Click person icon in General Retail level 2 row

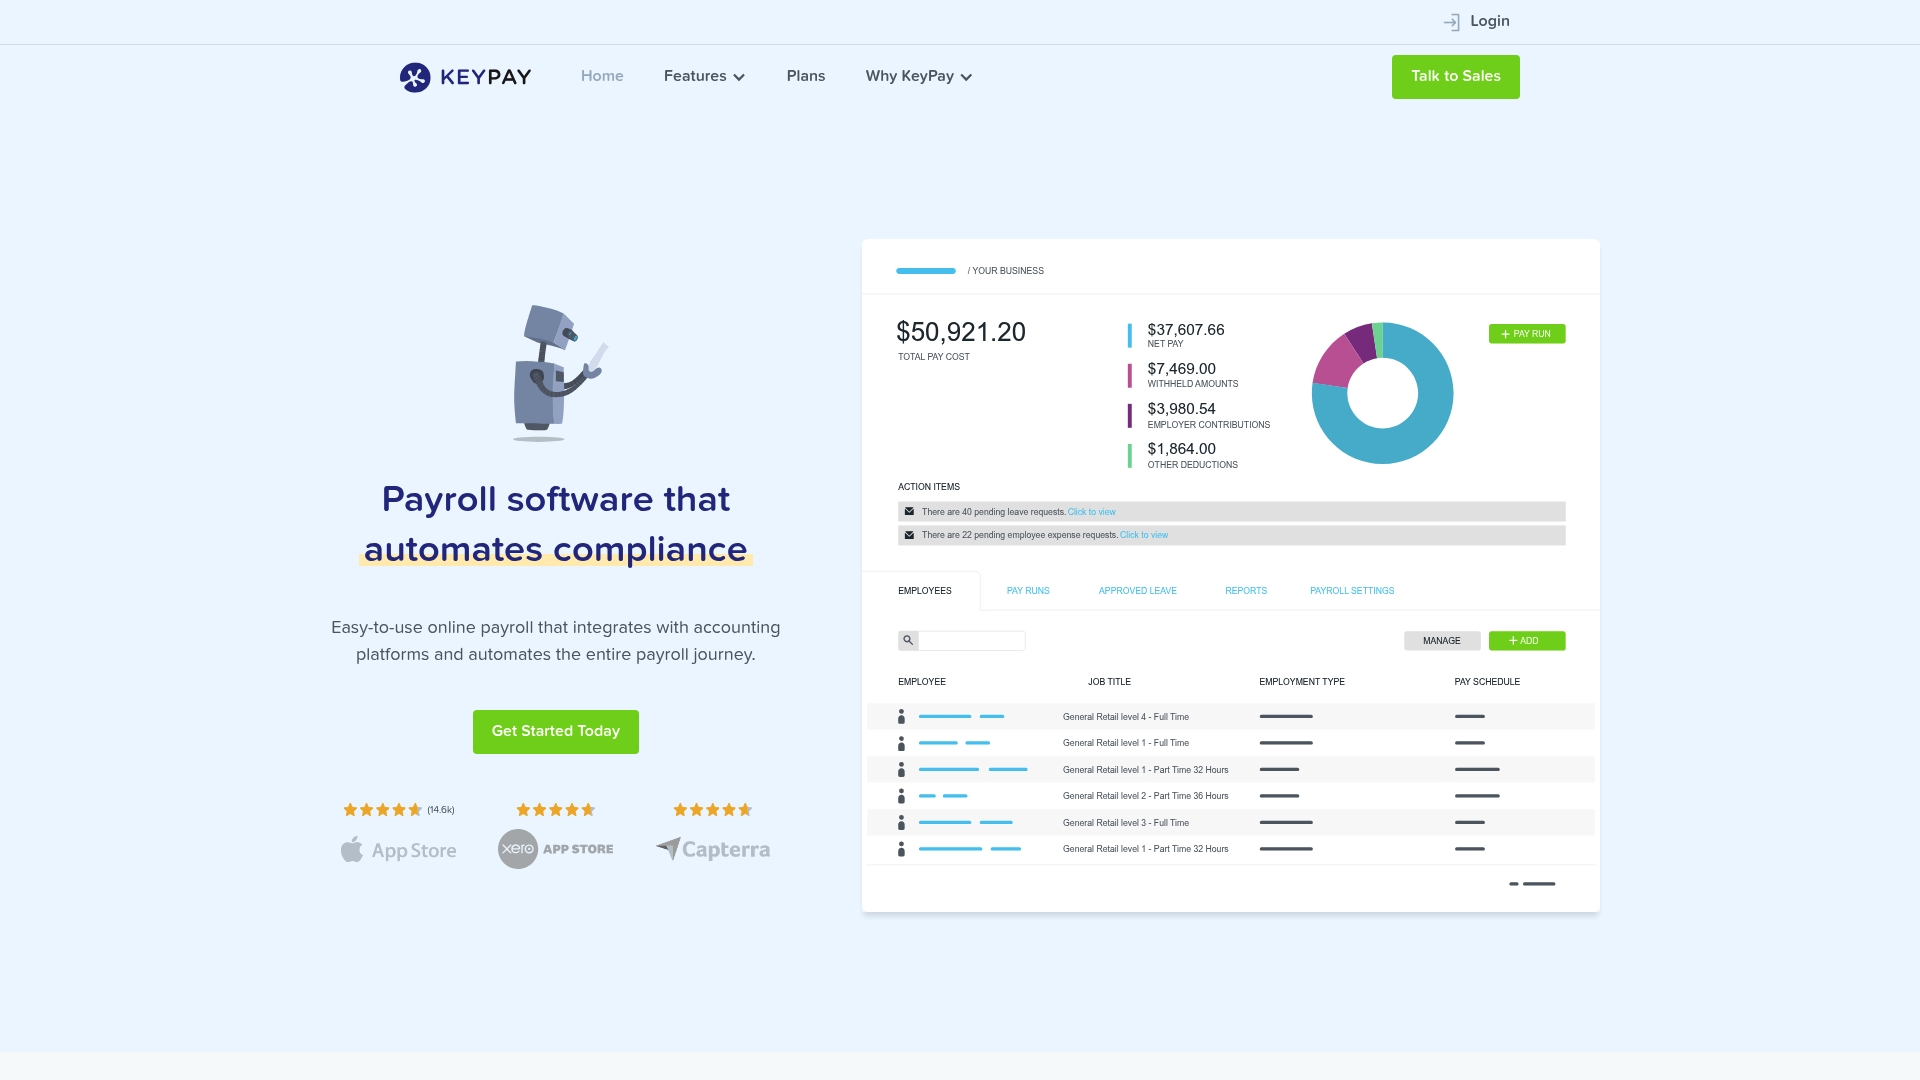[x=901, y=796]
